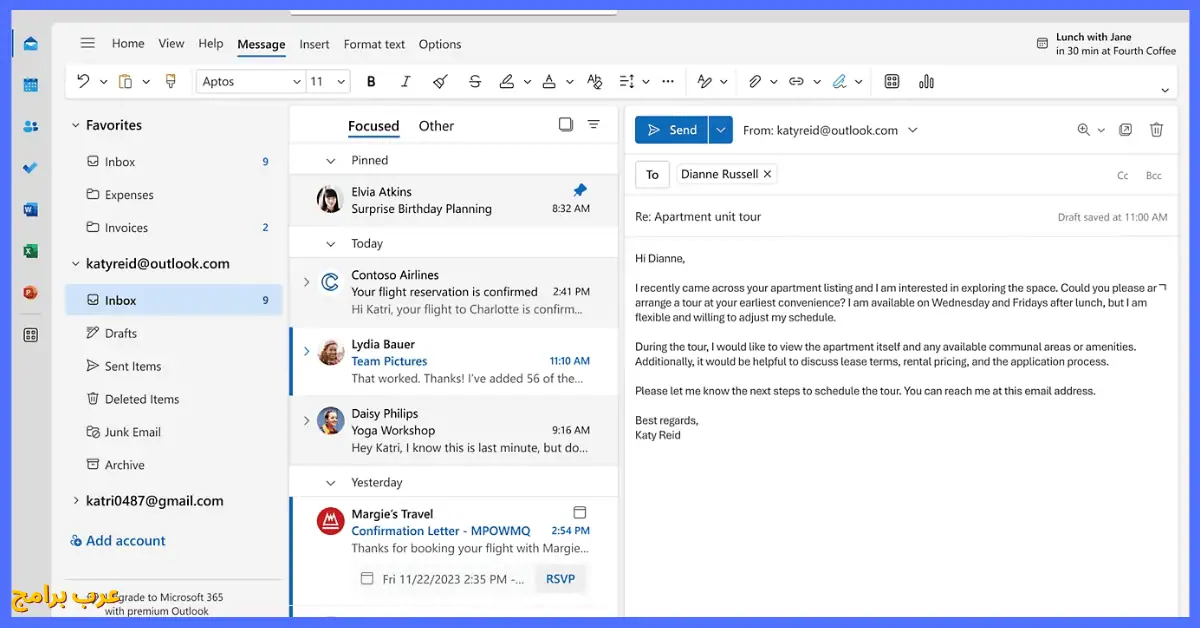Image resolution: width=1200 pixels, height=628 pixels.
Task: Open the highlight color dropdown arrow
Action: click(x=527, y=82)
